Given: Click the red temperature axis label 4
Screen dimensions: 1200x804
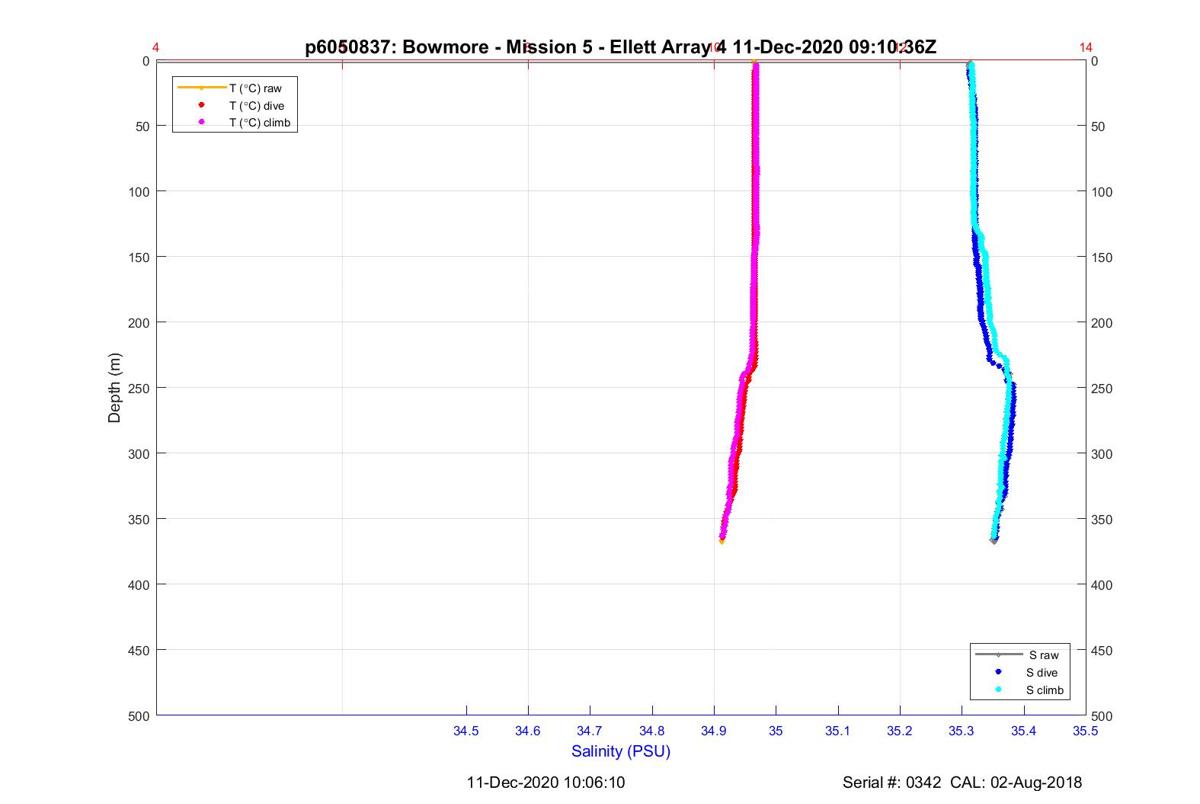Looking at the screenshot, I should [156, 47].
